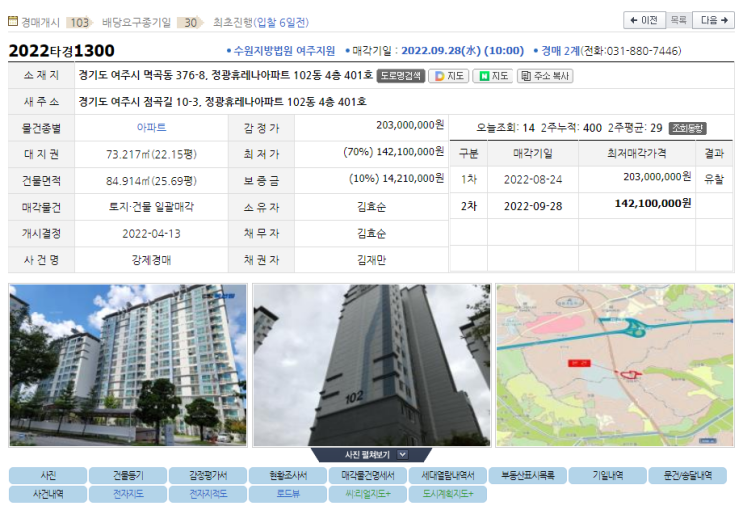
Task: Select the 세대열람내역서 tab
Action: 448,475
